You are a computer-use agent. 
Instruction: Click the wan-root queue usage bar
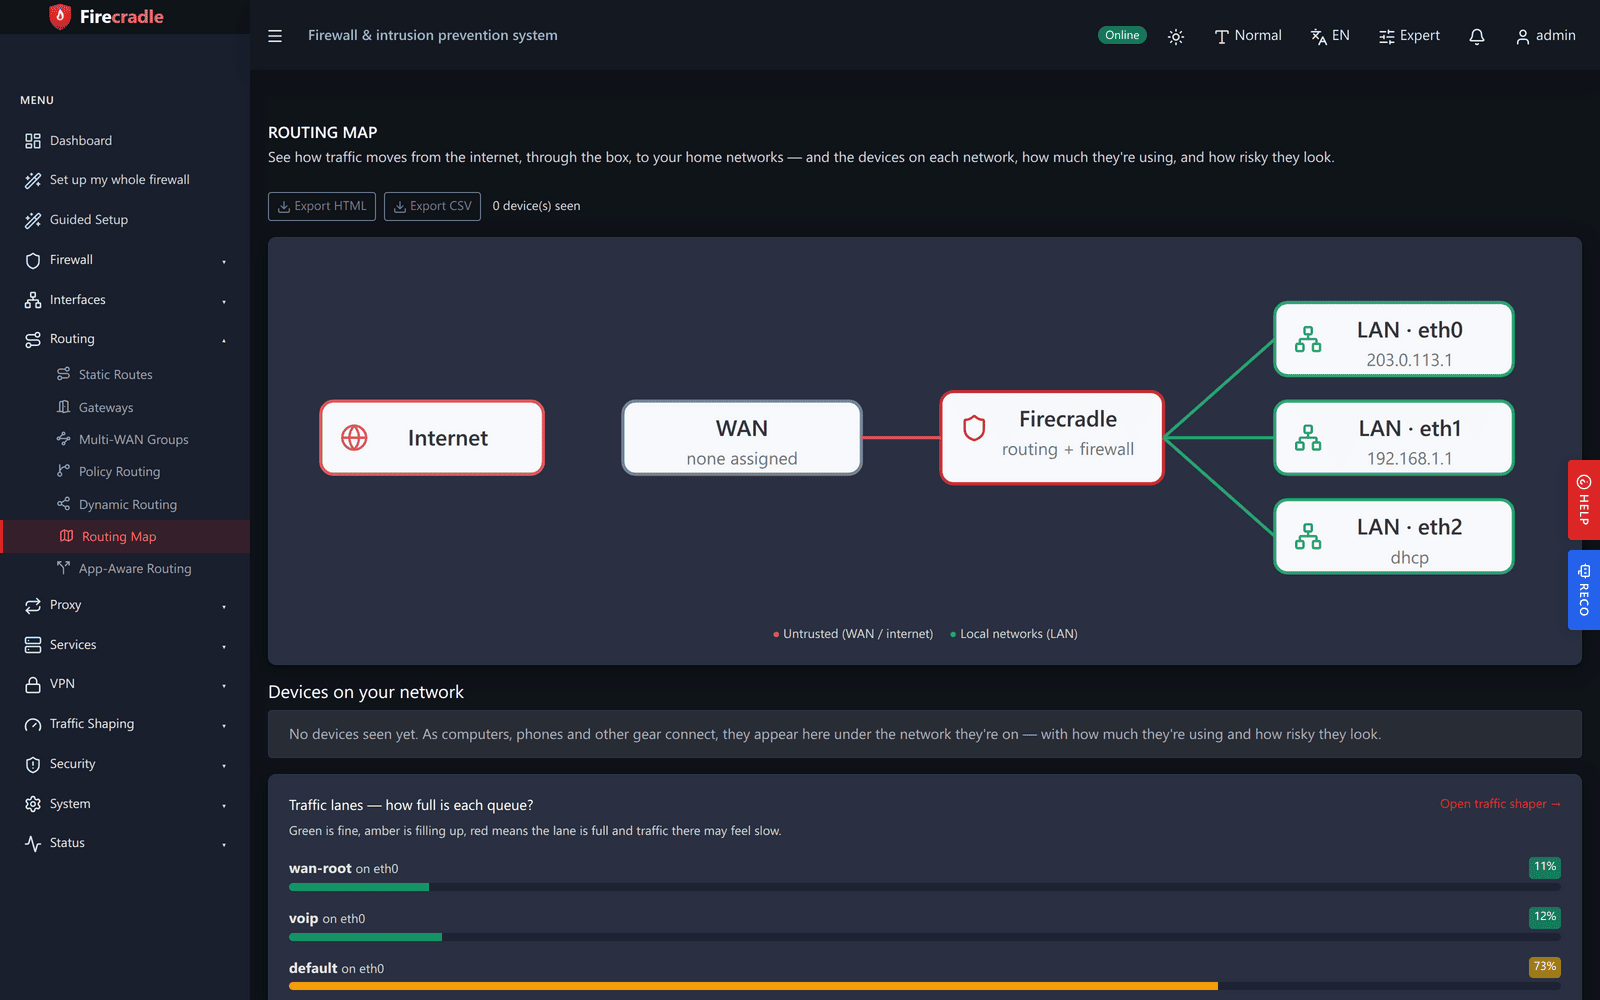tap(925, 887)
